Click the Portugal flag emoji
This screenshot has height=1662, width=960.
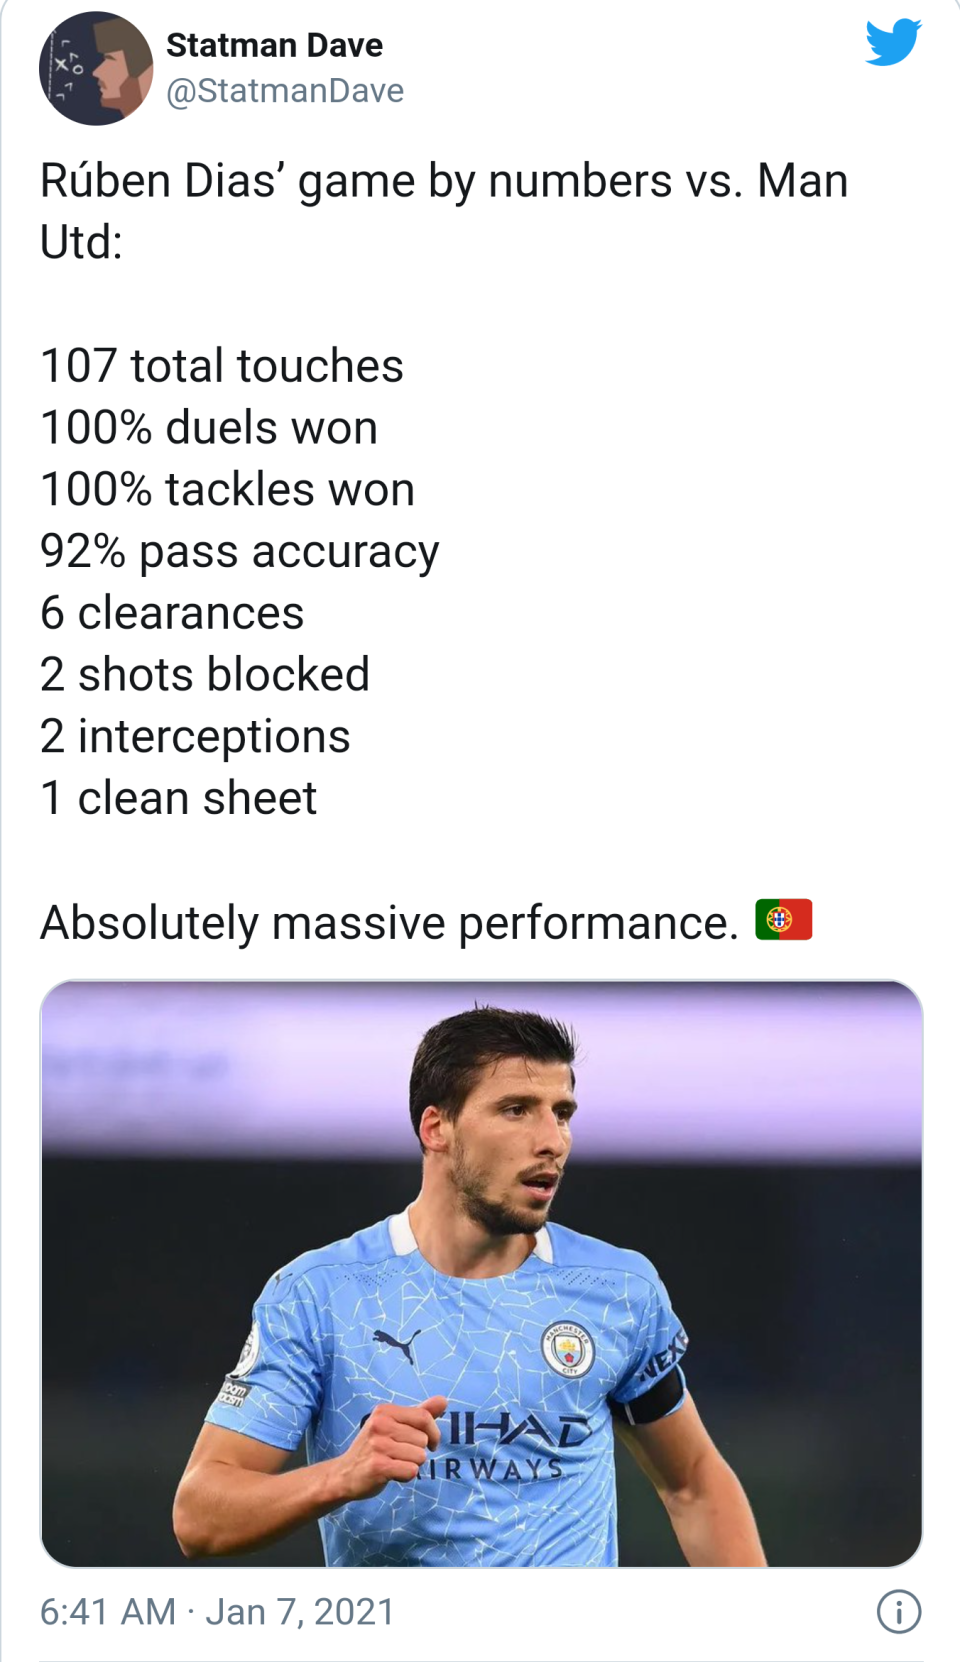(x=783, y=920)
